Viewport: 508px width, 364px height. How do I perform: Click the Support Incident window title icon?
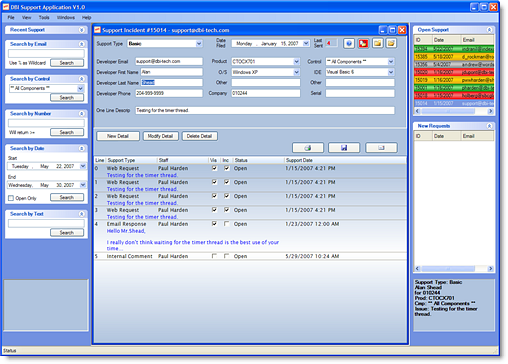(x=97, y=30)
